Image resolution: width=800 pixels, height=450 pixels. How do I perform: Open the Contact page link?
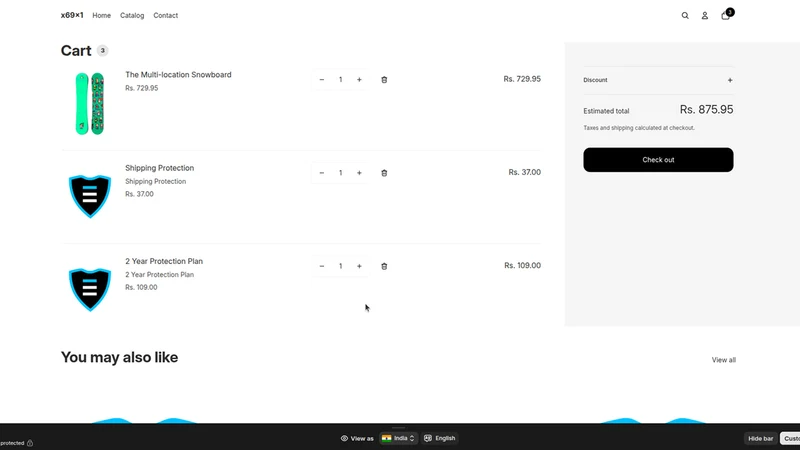166,16
